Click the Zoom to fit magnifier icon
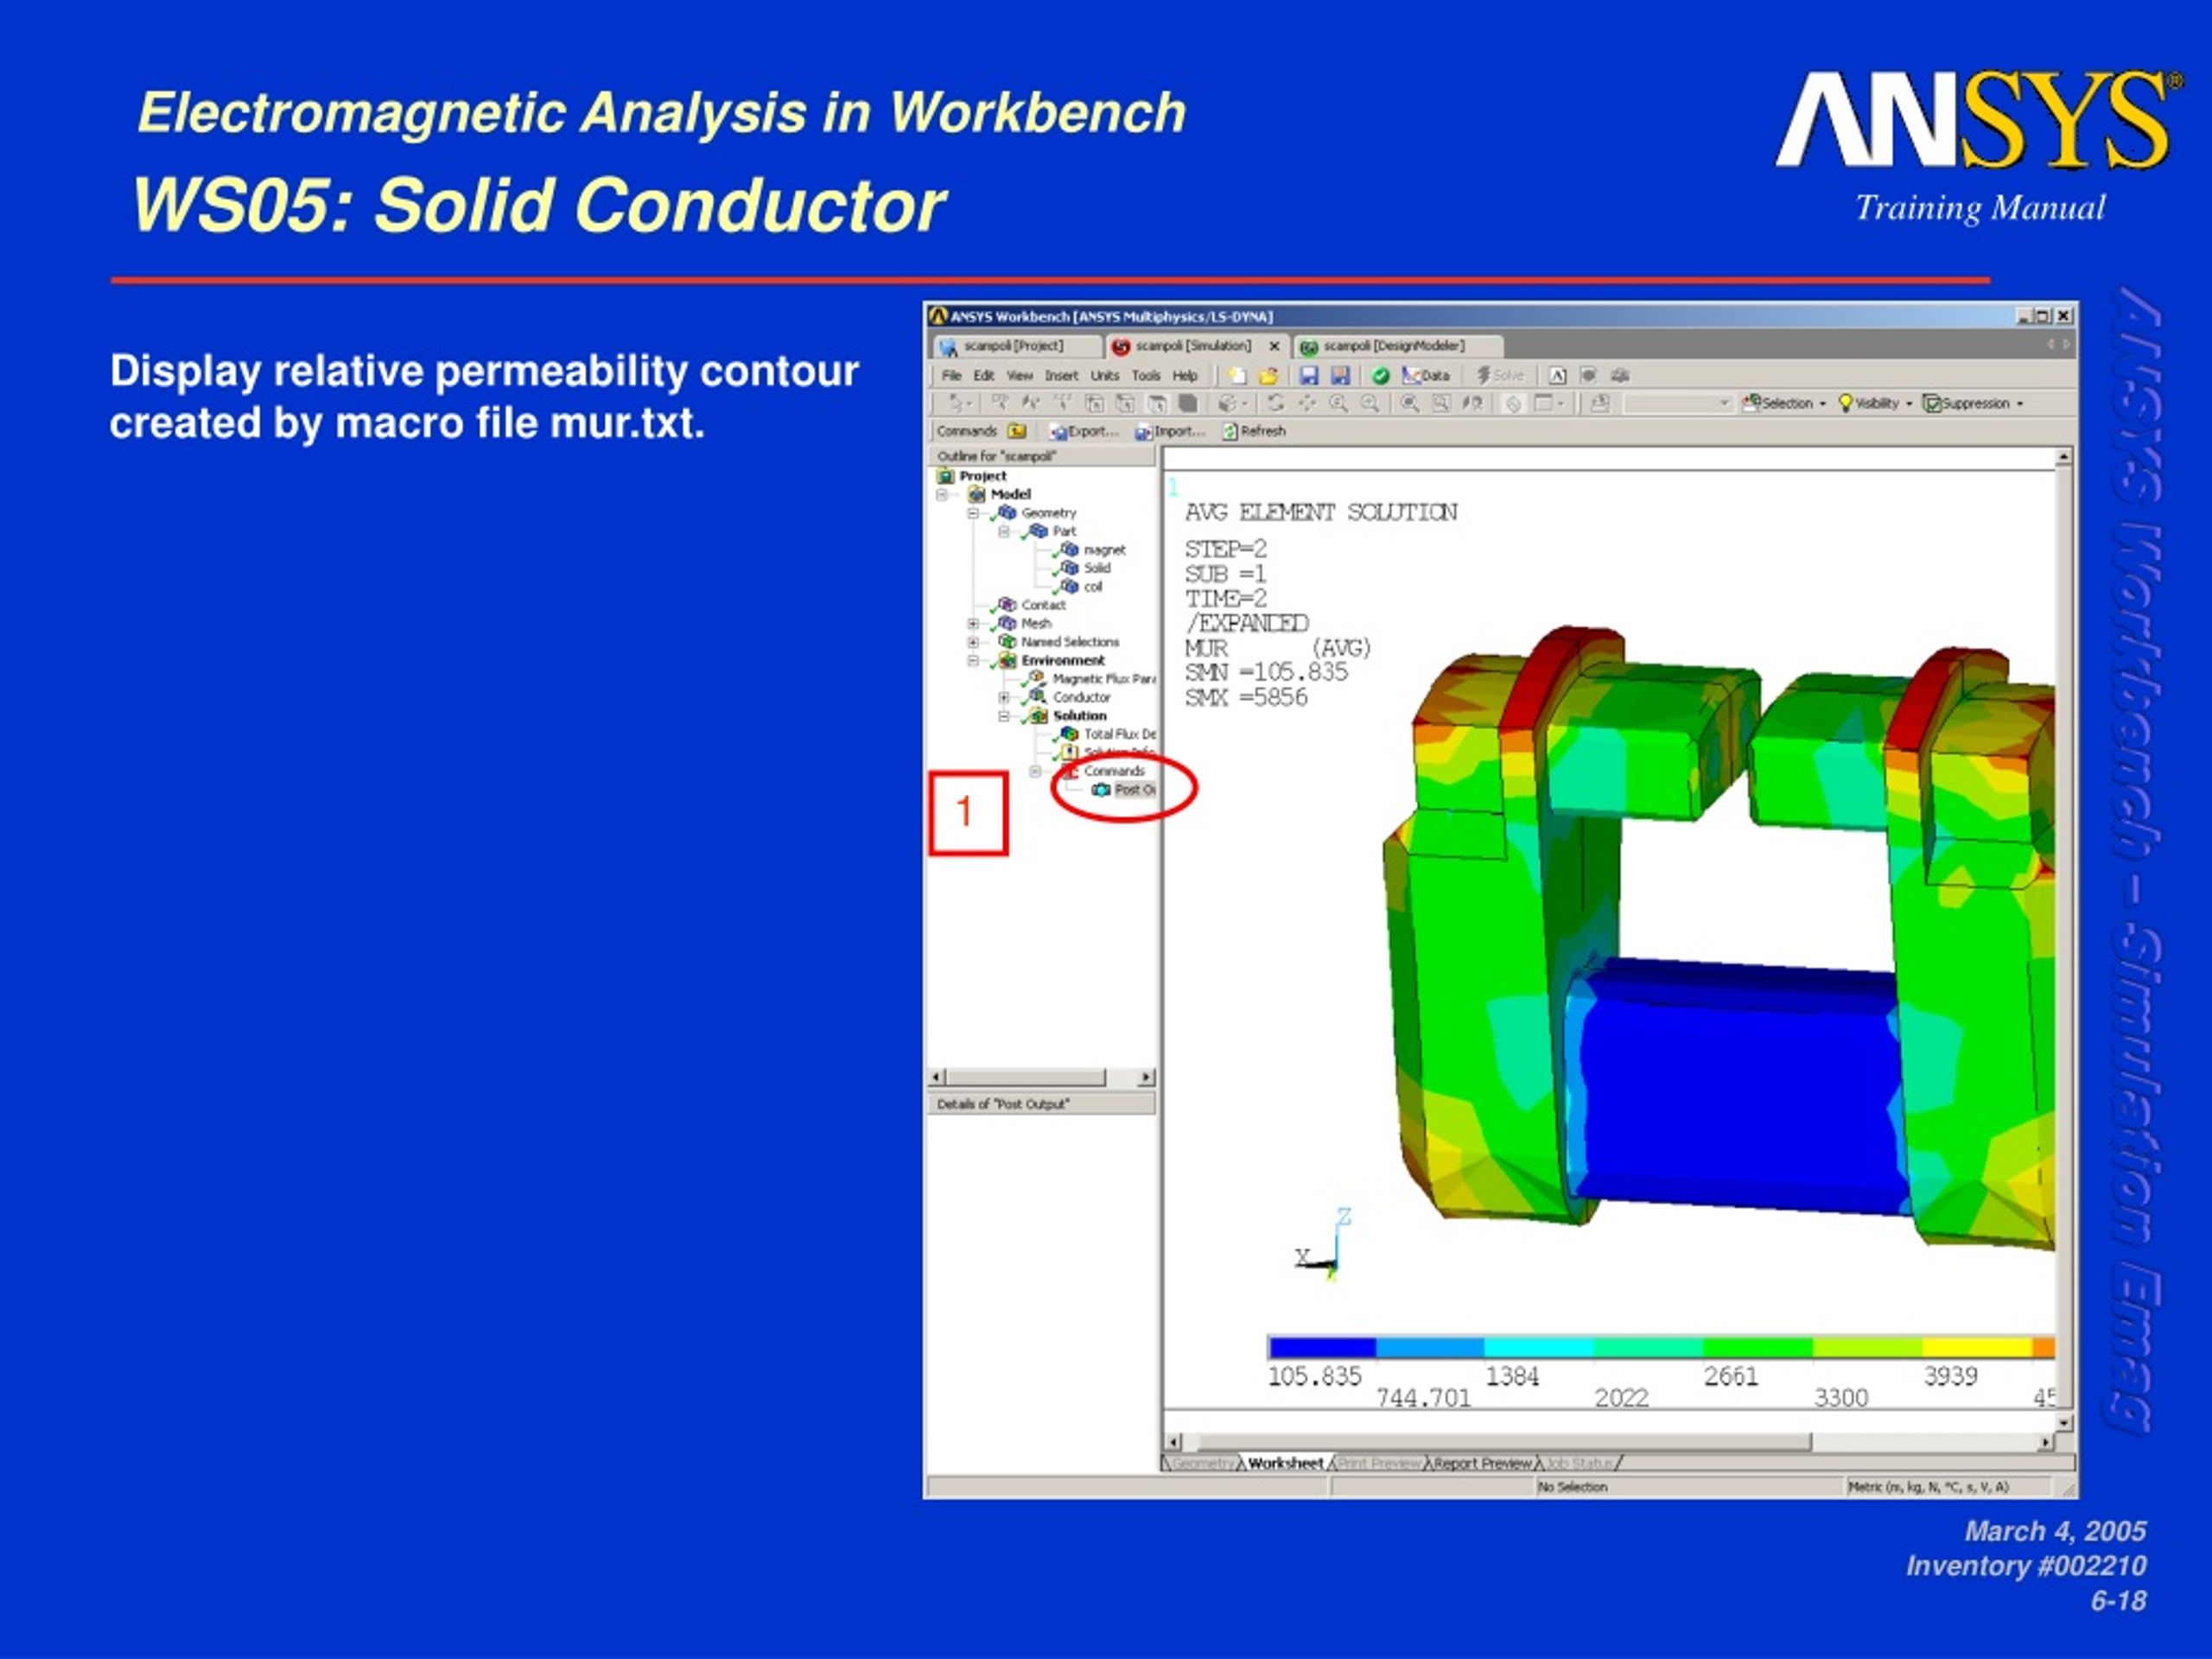This screenshot has width=2212, height=1659. 1409,403
